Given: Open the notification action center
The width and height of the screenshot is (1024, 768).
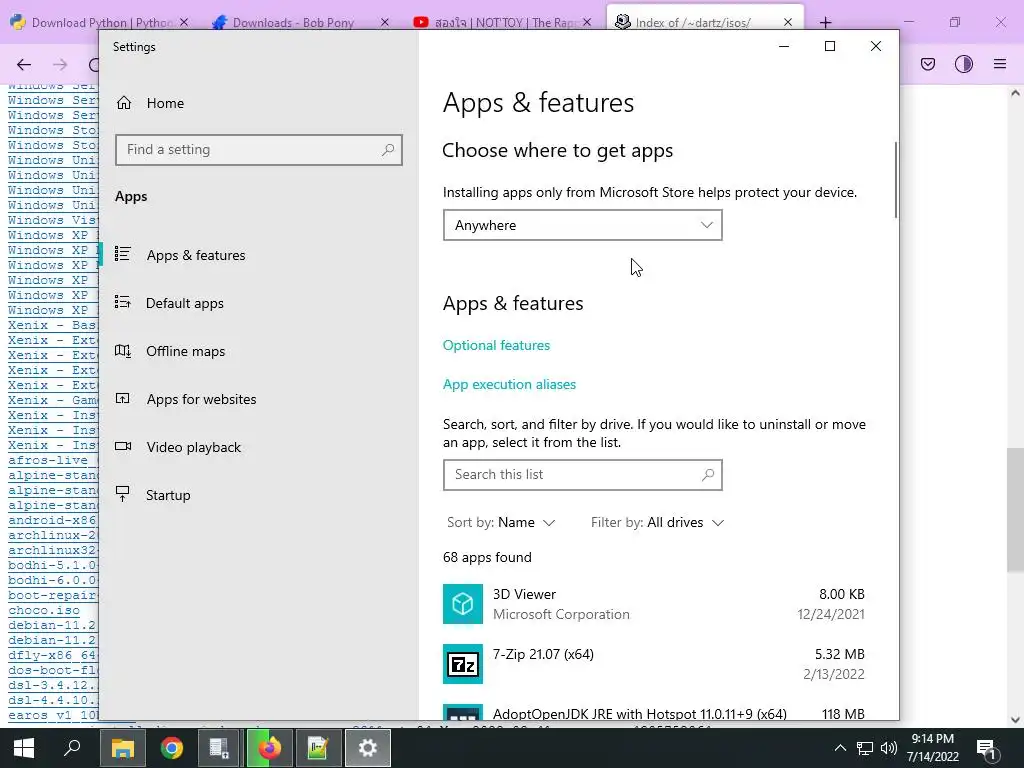Looking at the screenshot, I should [986, 748].
